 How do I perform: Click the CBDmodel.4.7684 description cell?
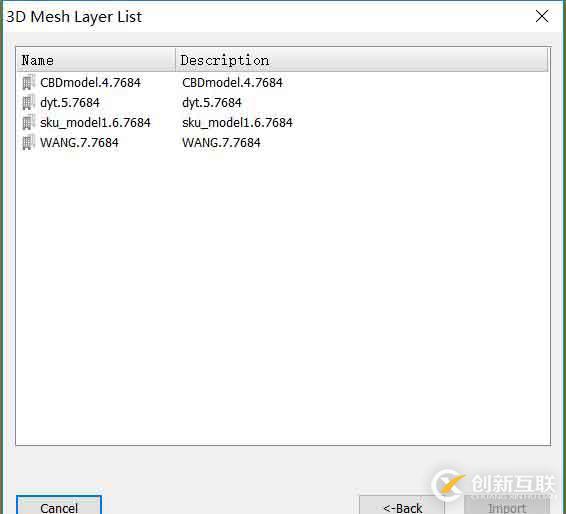(232, 83)
